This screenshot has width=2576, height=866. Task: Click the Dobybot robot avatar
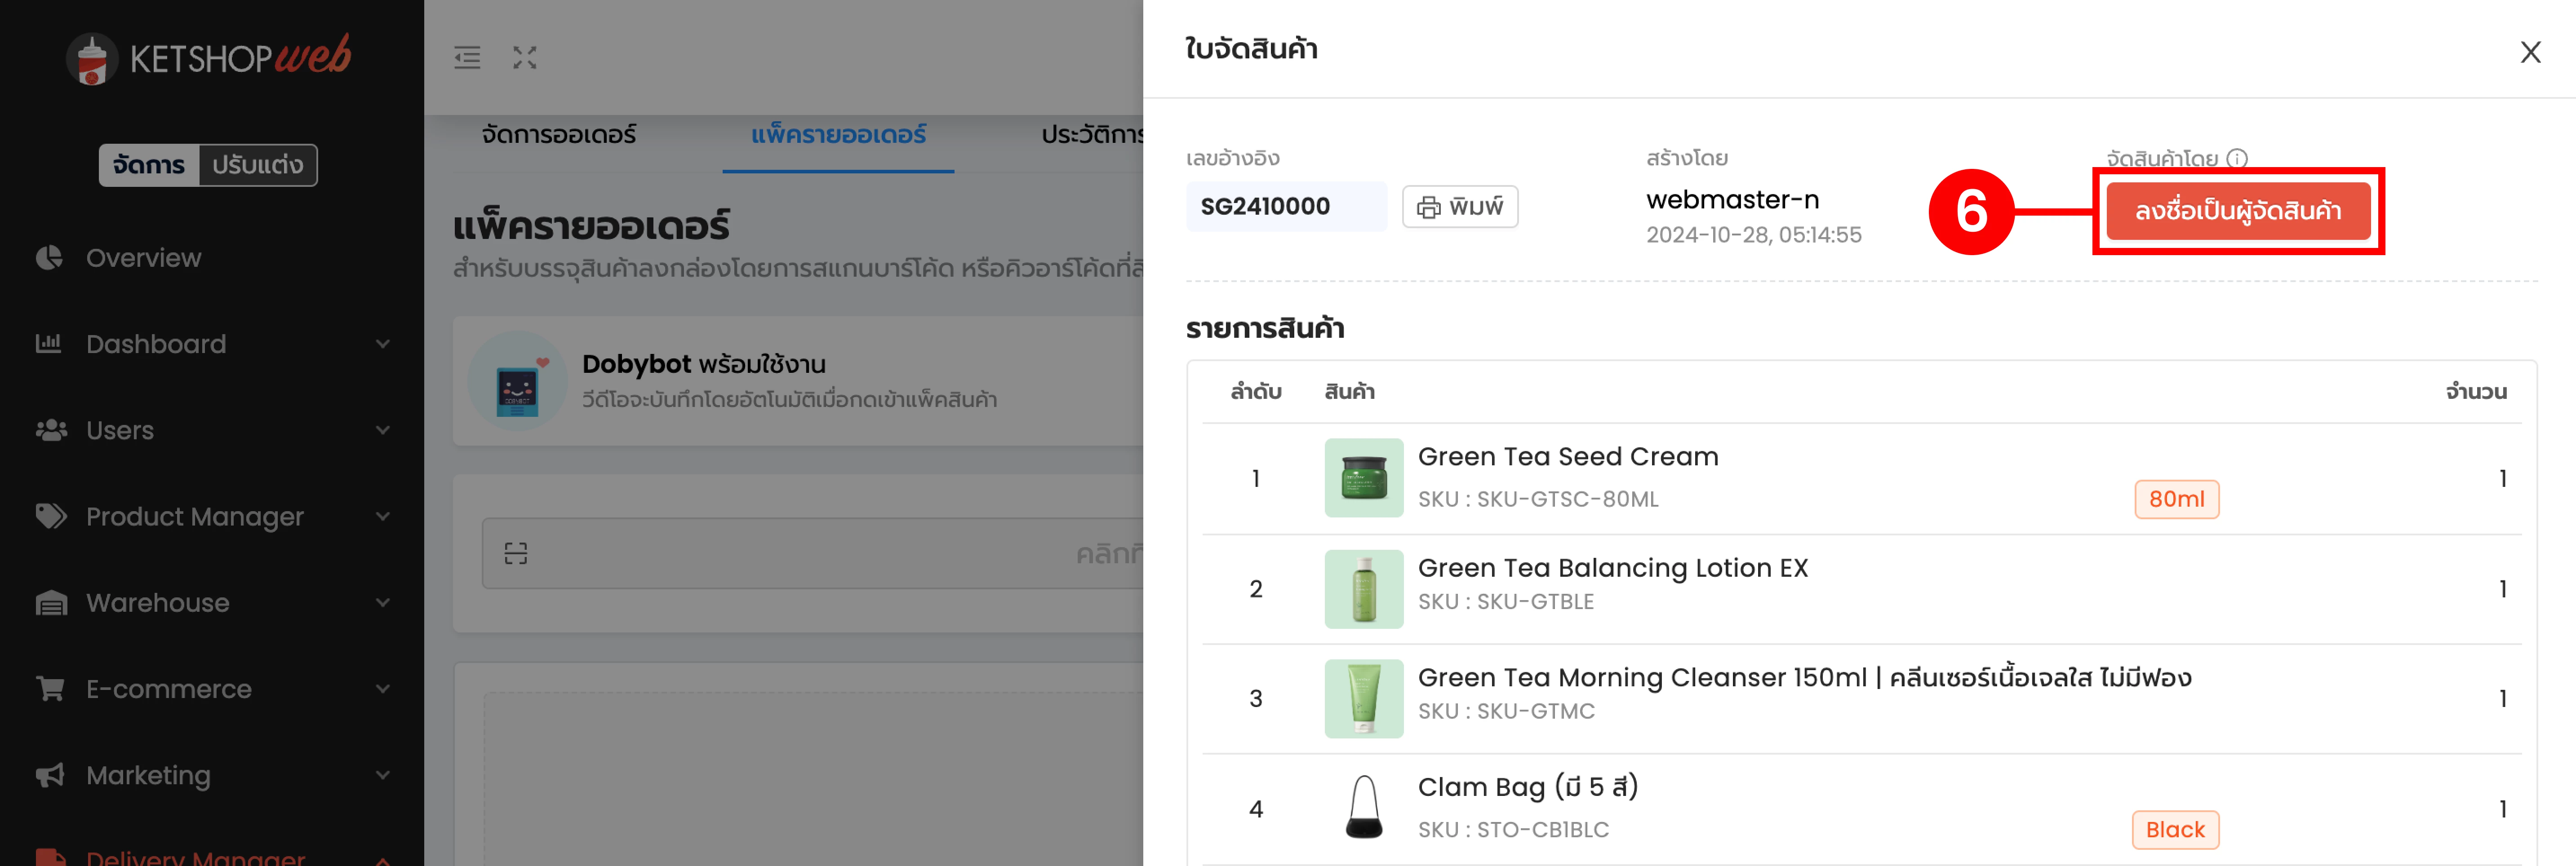518,381
